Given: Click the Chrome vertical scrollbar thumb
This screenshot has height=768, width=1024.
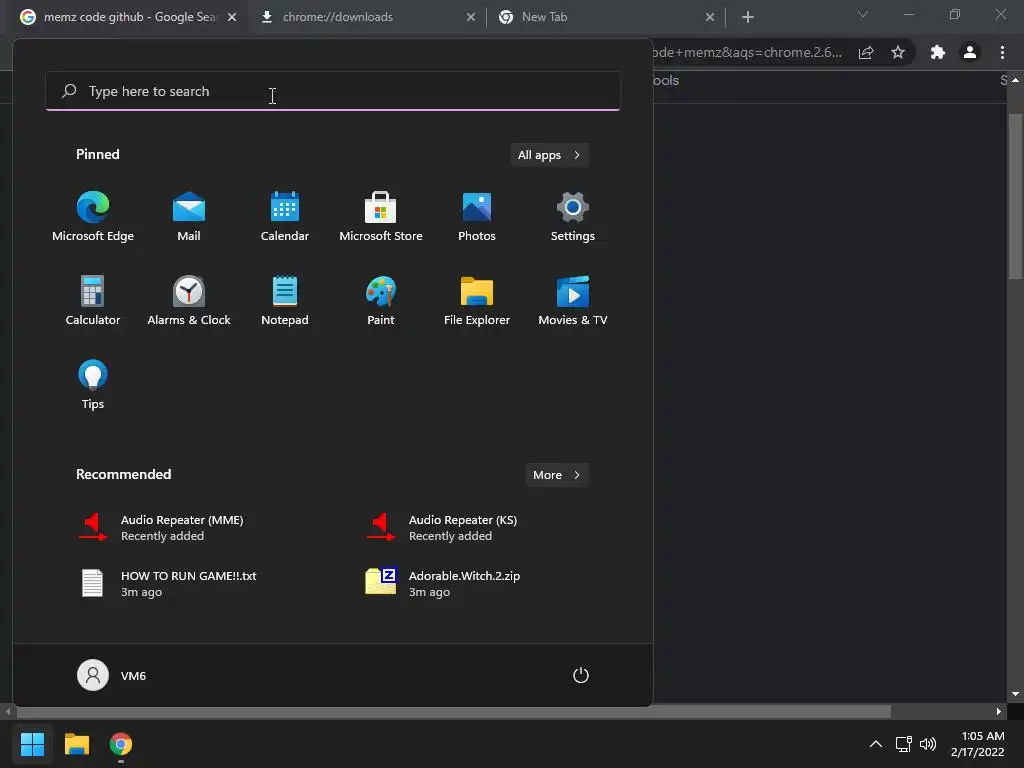Looking at the screenshot, I should [1015, 196].
